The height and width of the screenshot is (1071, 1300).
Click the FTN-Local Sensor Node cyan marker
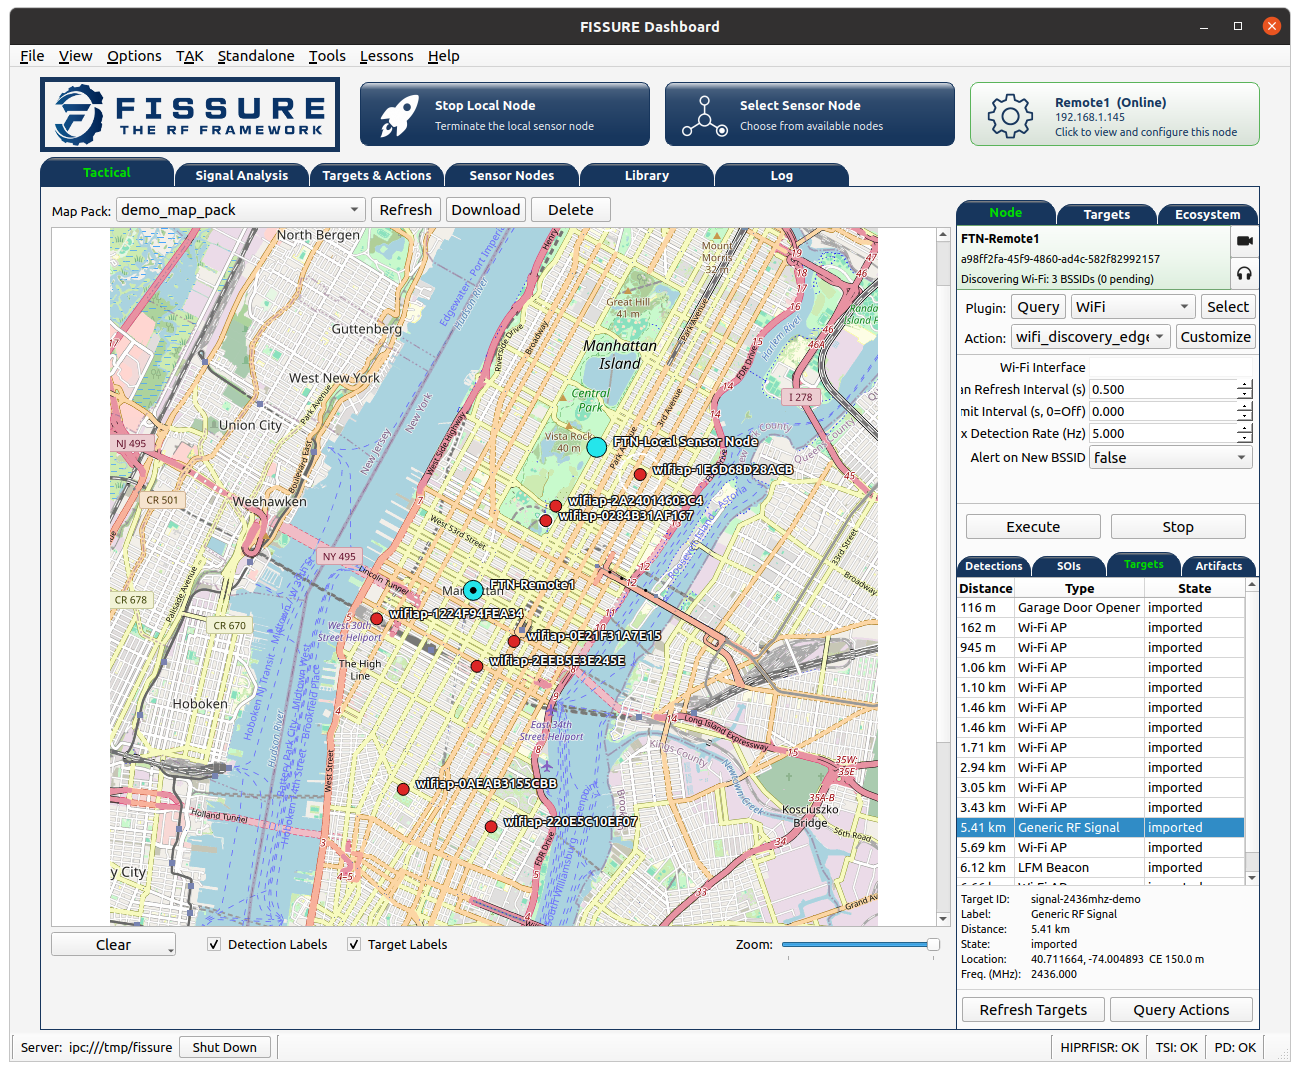pyautogui.click(x=596, y=447)
